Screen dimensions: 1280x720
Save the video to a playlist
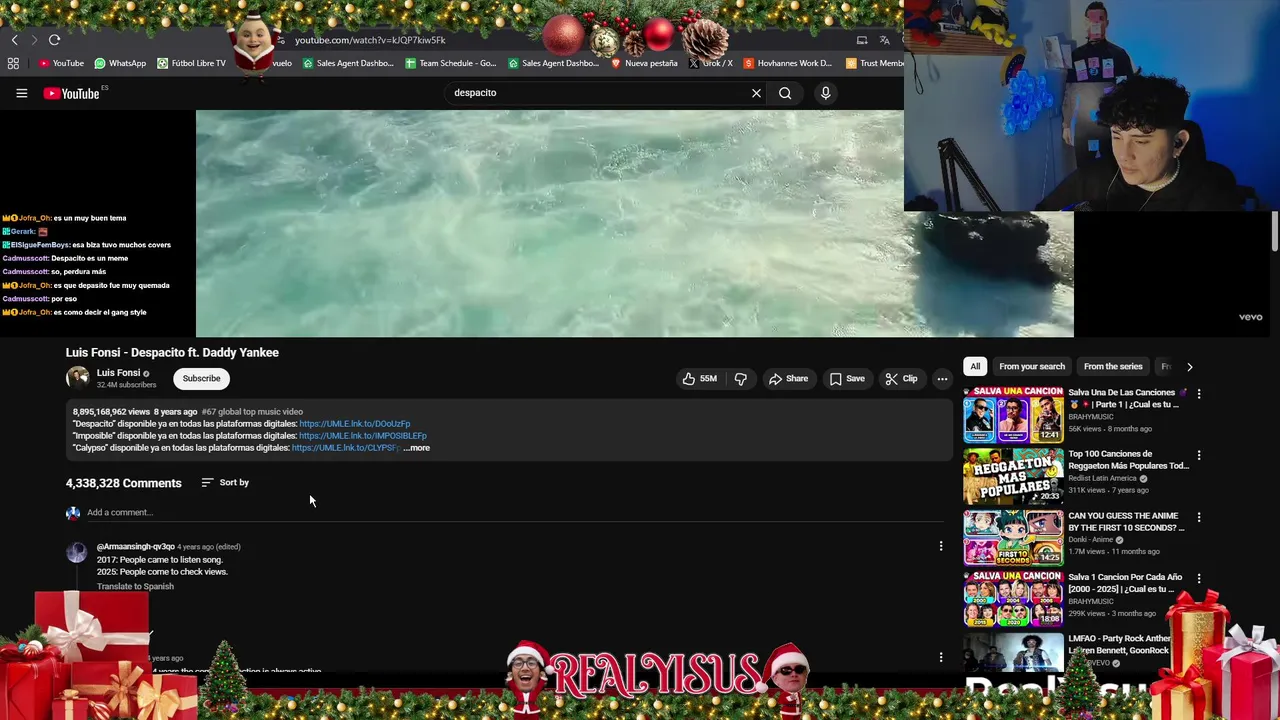tap(847, 379)
